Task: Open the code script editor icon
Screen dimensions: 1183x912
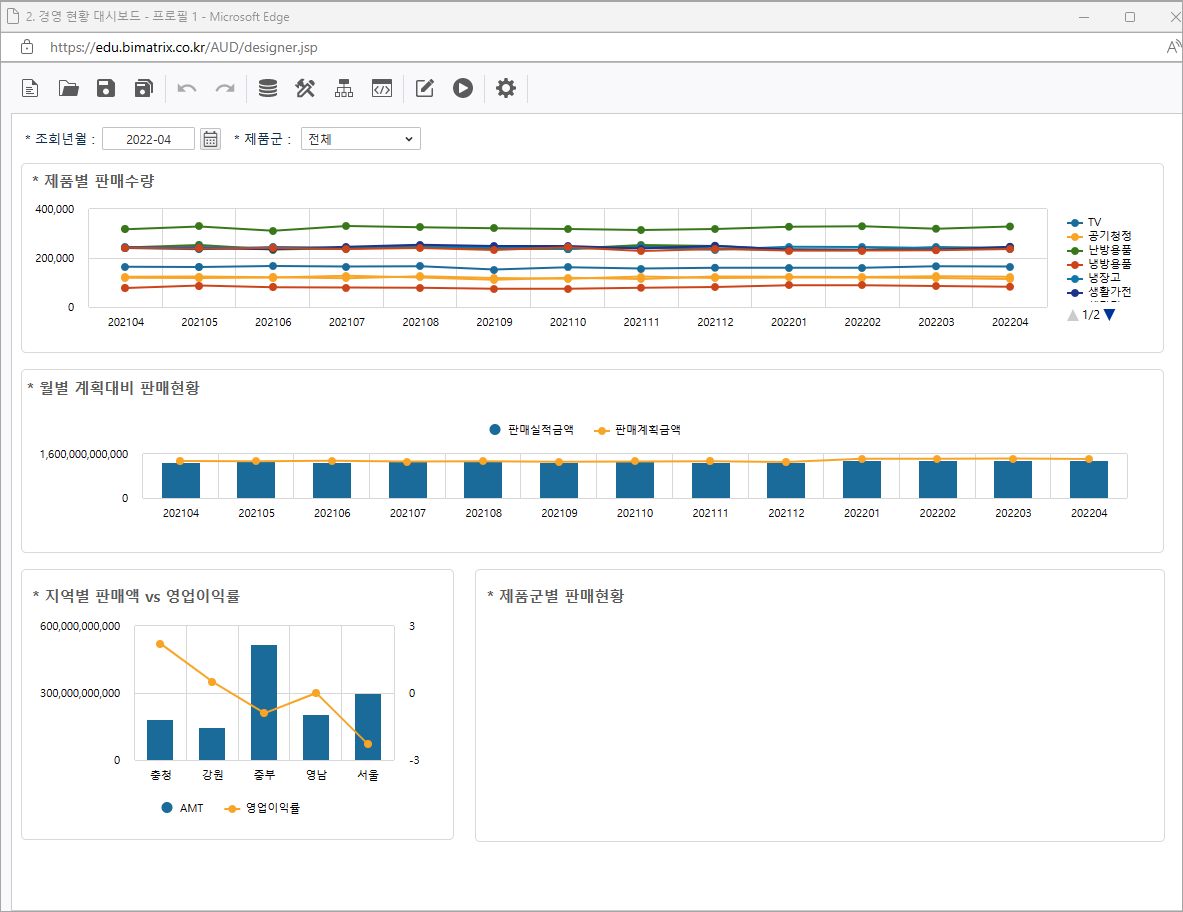Action: pyautogui.click(x=381, y=88)
